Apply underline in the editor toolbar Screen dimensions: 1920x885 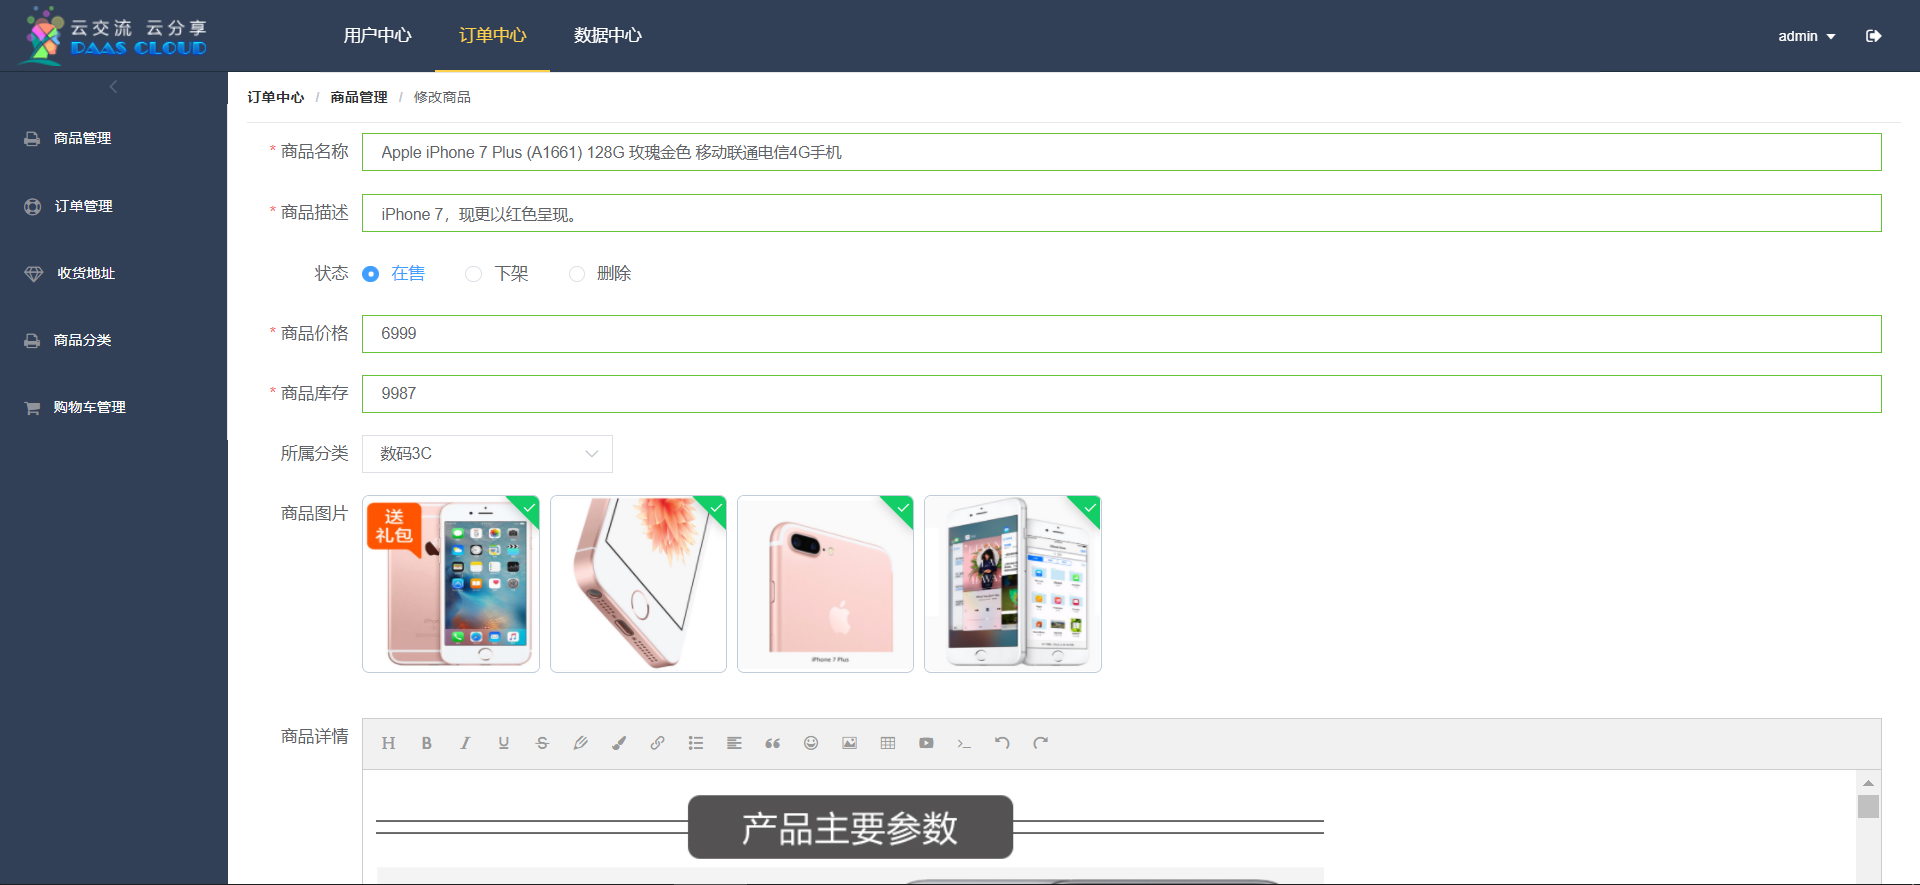504,743
